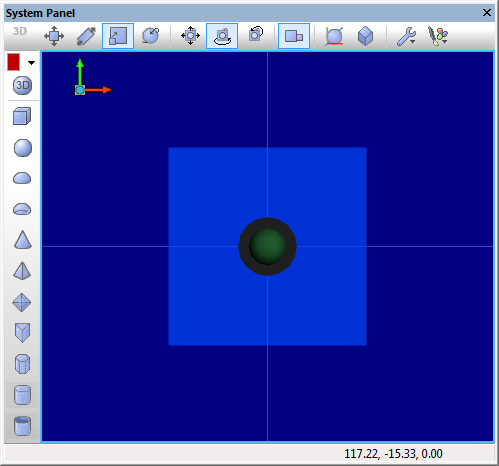499x466 pixels.
Task: Click the round 3D view button
Action: [22, 85]
